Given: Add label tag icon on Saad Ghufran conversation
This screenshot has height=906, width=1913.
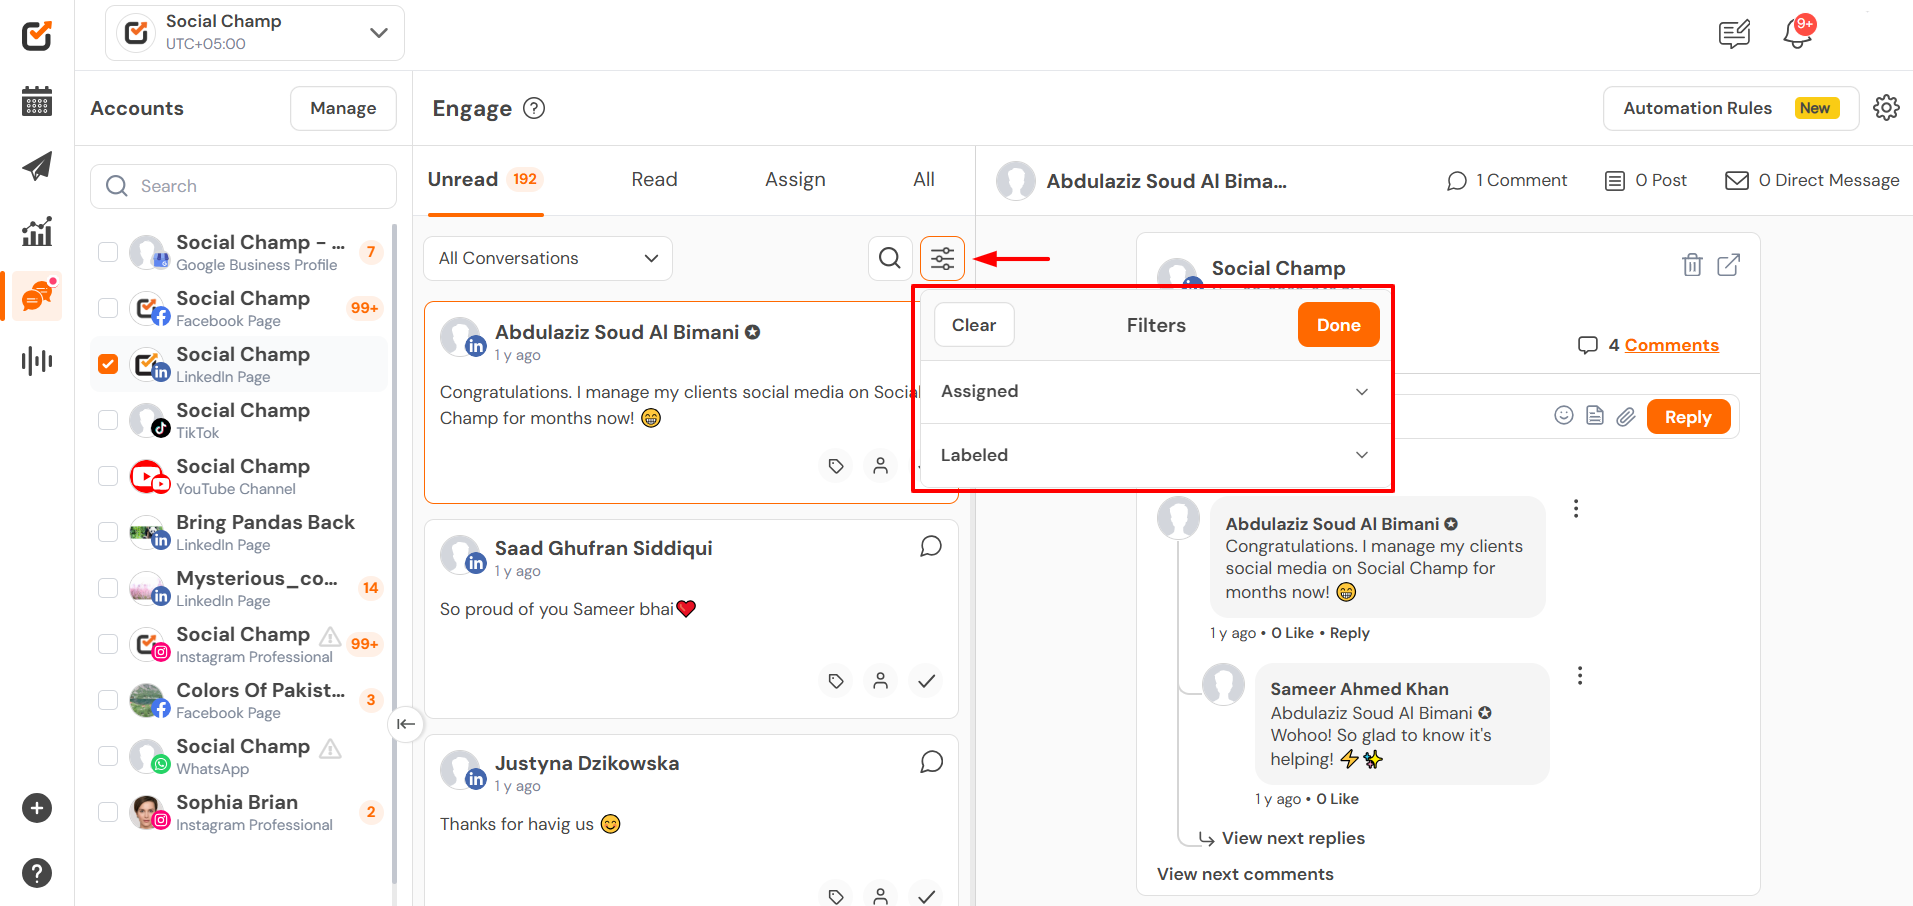Looking at the screenshot, I should point(836,681).
